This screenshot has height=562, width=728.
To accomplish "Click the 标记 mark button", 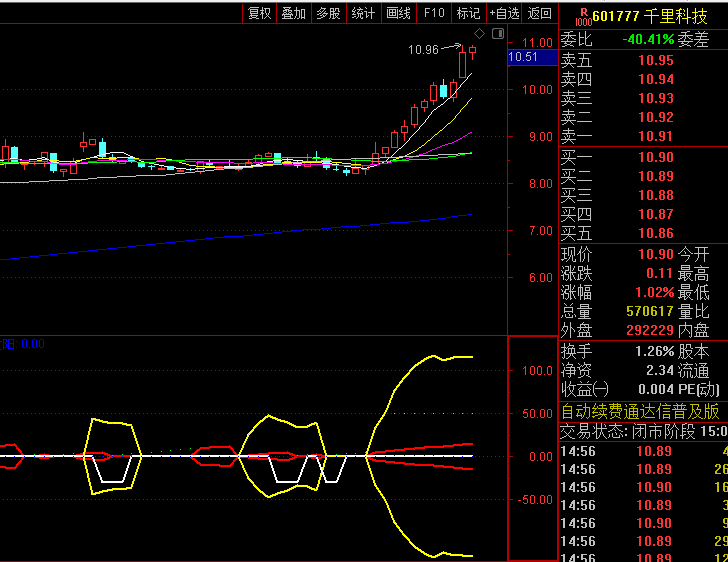I will [468, 13].
